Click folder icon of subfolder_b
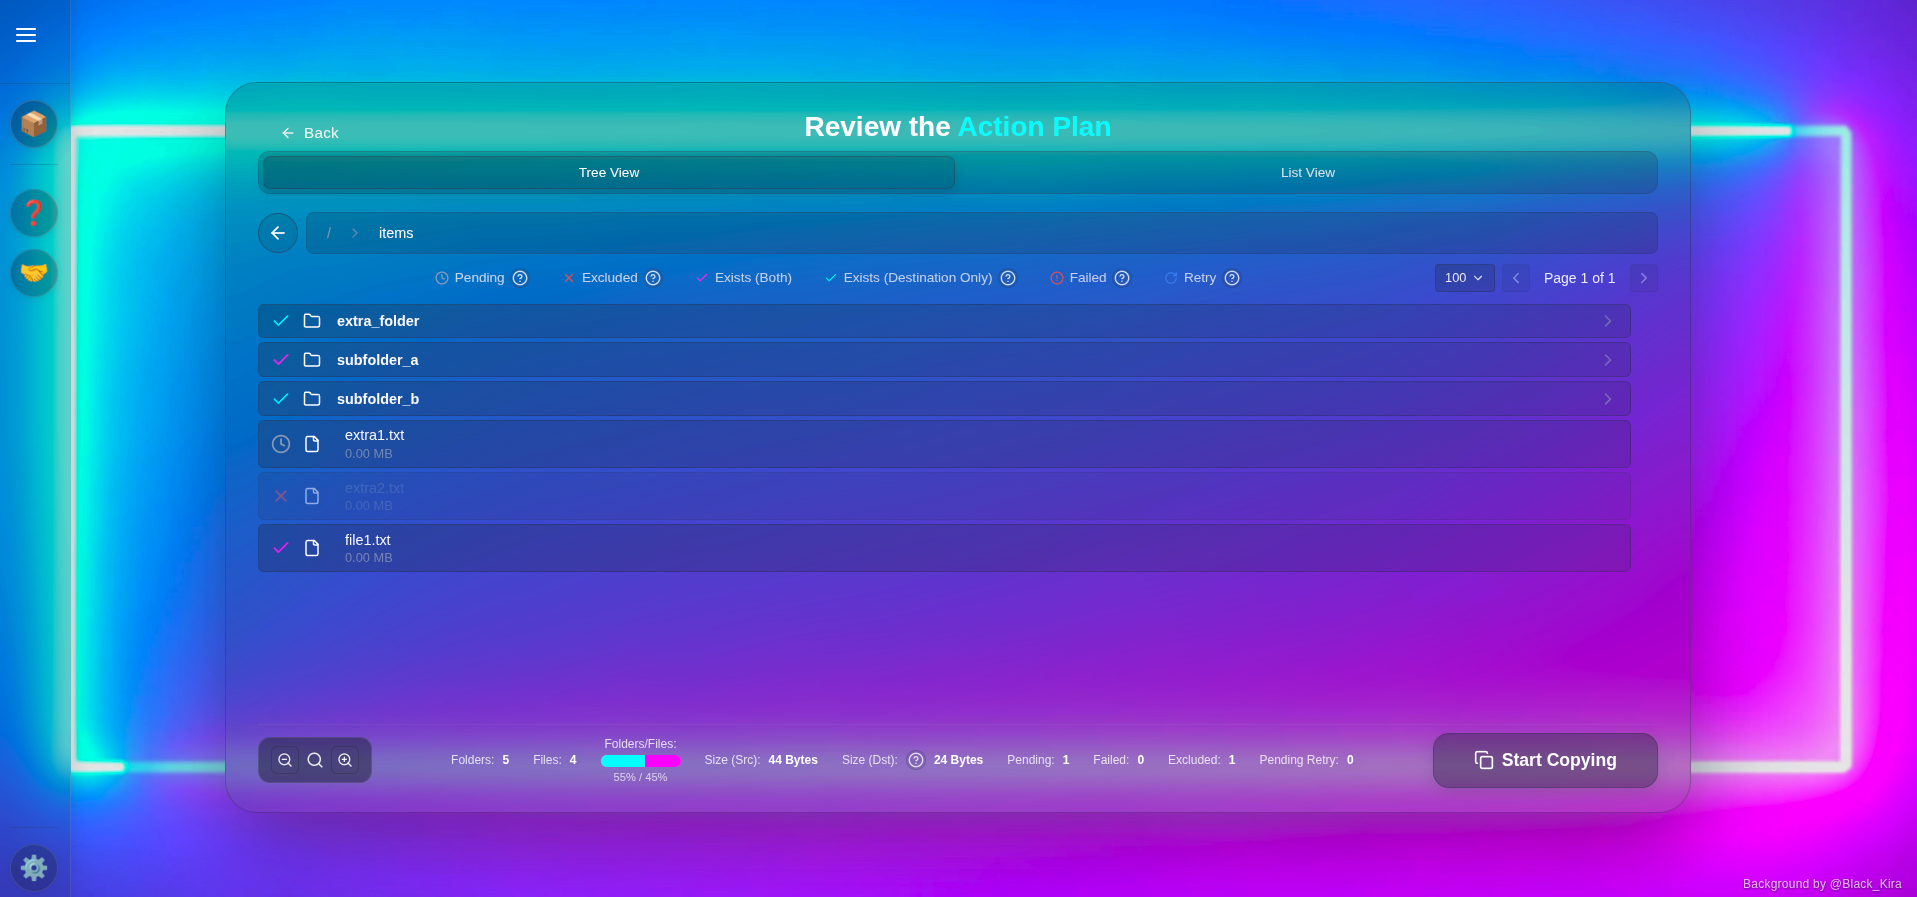Screen dimensions: 1917x897 click(312, 399)
